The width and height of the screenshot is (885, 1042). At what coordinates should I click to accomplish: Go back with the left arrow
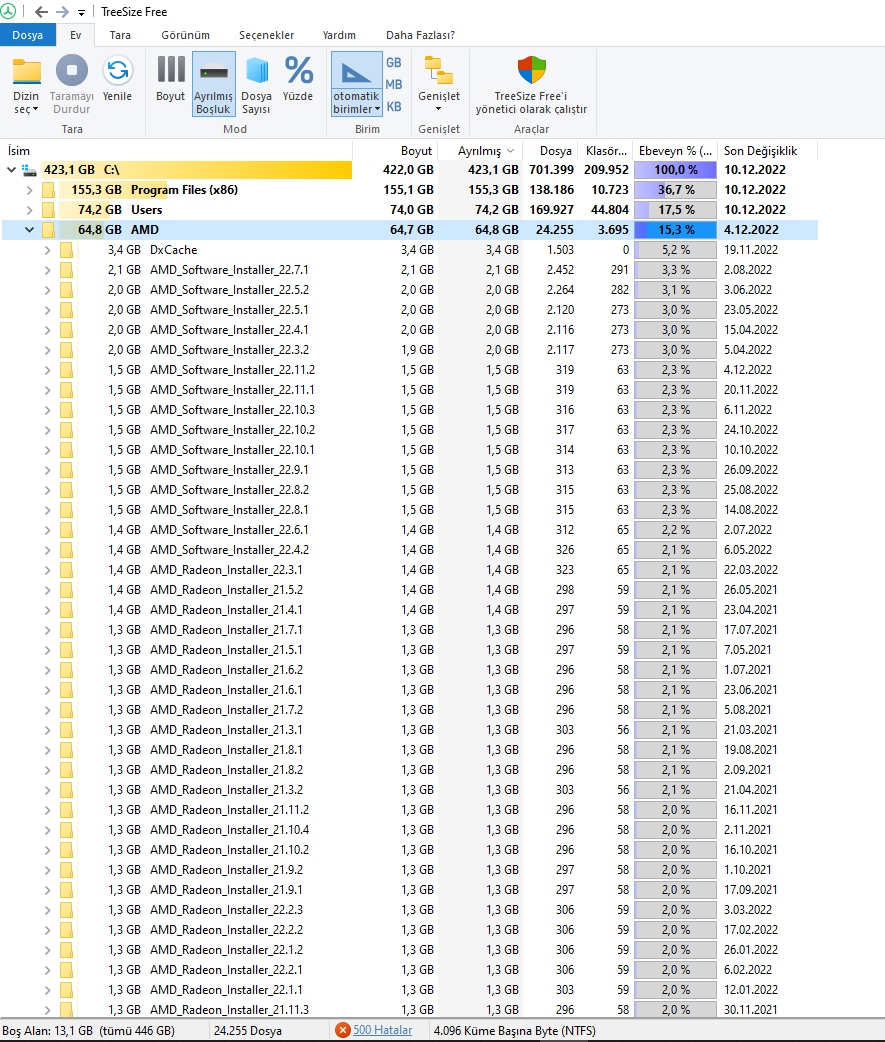[41, 12]
